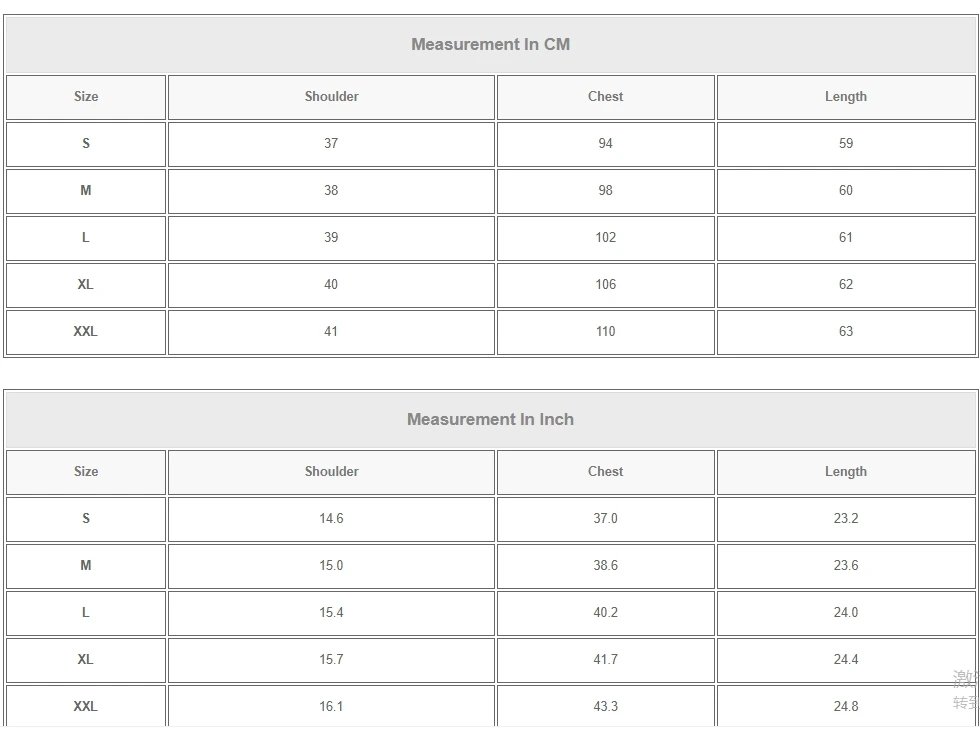This screenshot has height=731, width=980.
Task: Click the chest value 102 in the CM table
Action: coord(605,238)
